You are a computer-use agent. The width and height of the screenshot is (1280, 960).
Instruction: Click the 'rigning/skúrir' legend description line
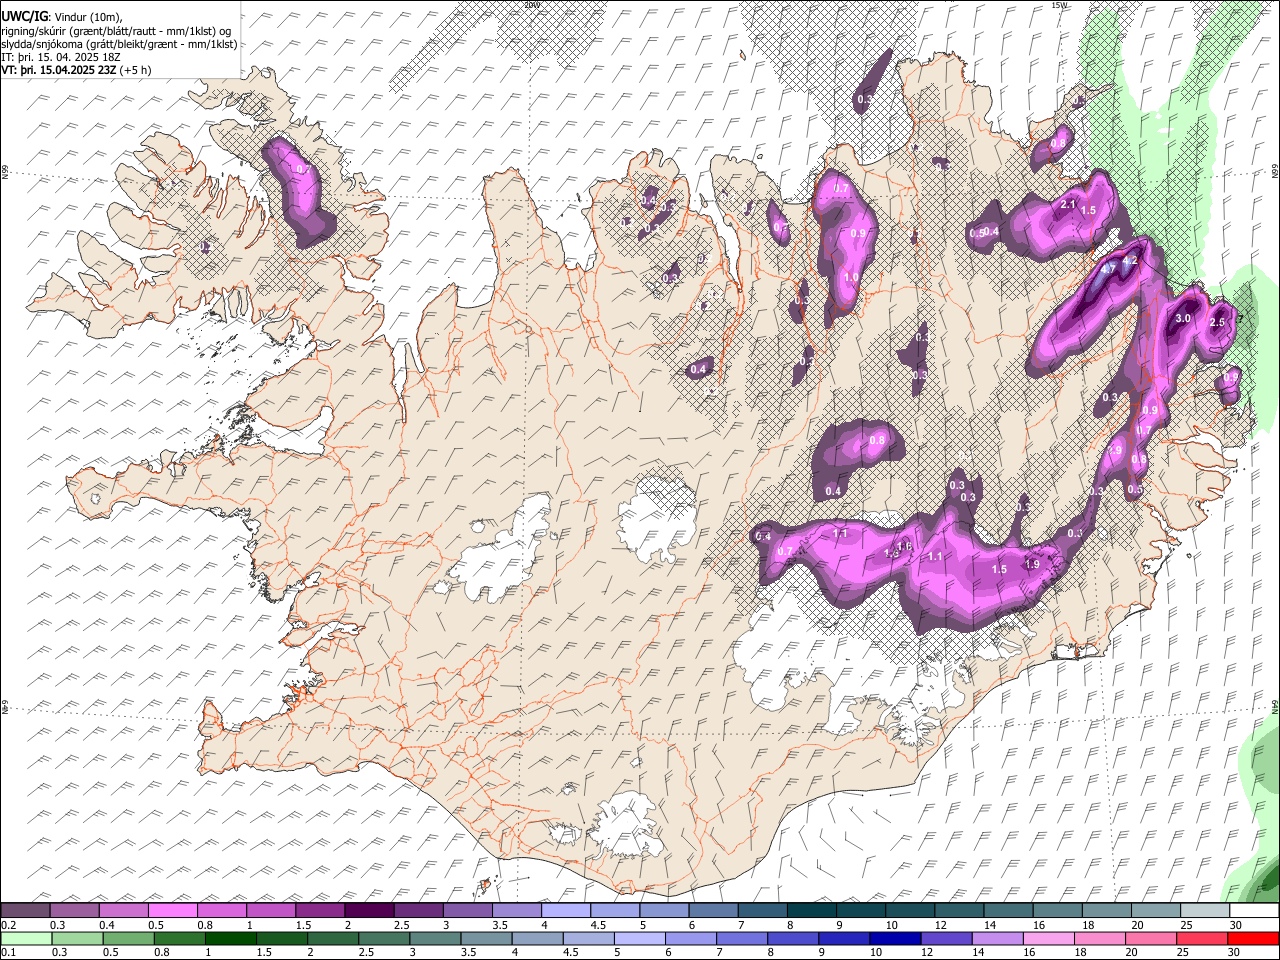click(x=116, y=31)
